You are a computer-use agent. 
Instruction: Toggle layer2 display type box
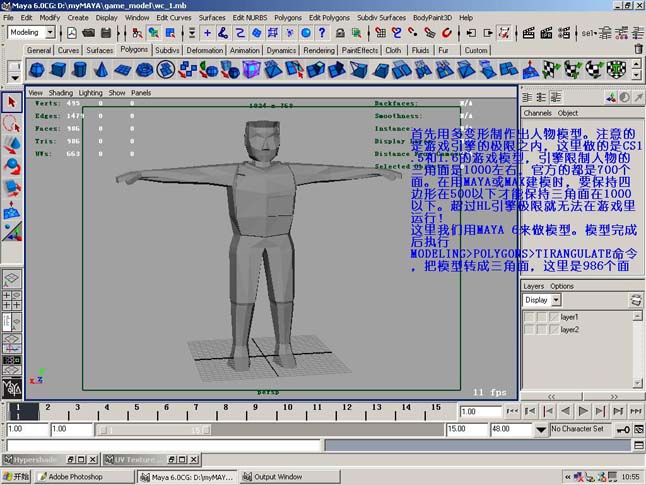pos(541,330)
